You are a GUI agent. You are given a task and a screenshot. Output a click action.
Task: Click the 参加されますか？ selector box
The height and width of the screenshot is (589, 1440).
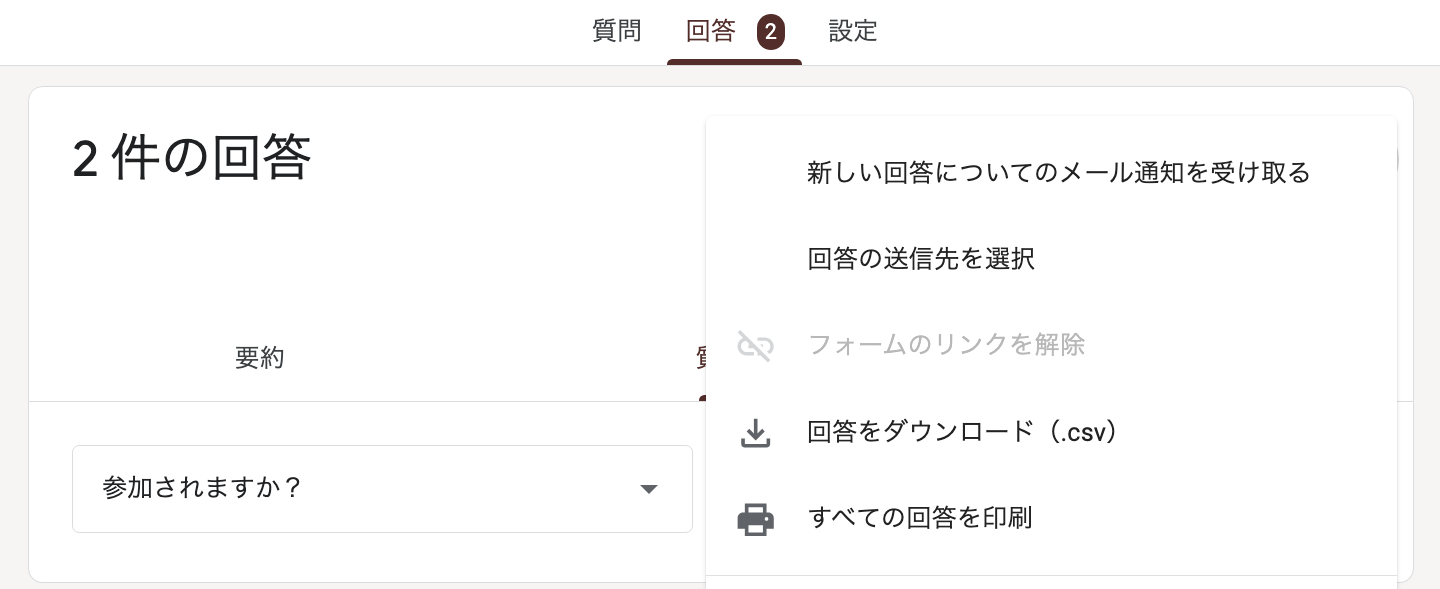(382, 489)
